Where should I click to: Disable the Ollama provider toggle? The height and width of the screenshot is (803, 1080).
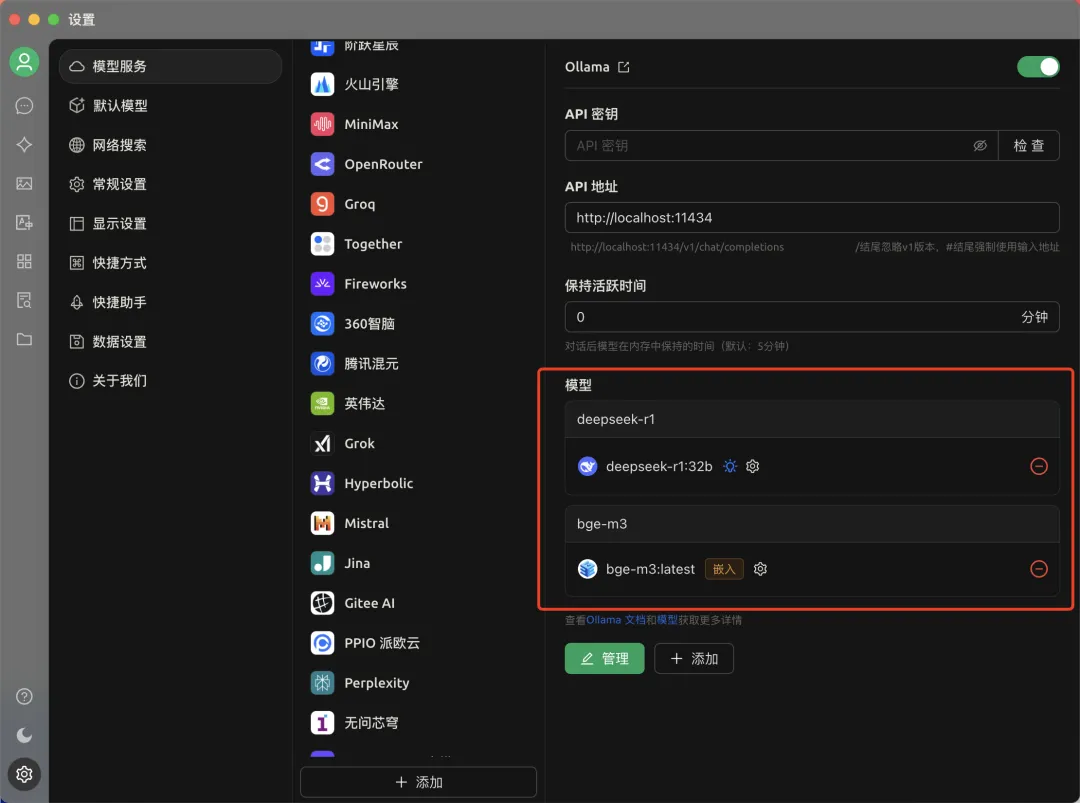[1038, 67]
